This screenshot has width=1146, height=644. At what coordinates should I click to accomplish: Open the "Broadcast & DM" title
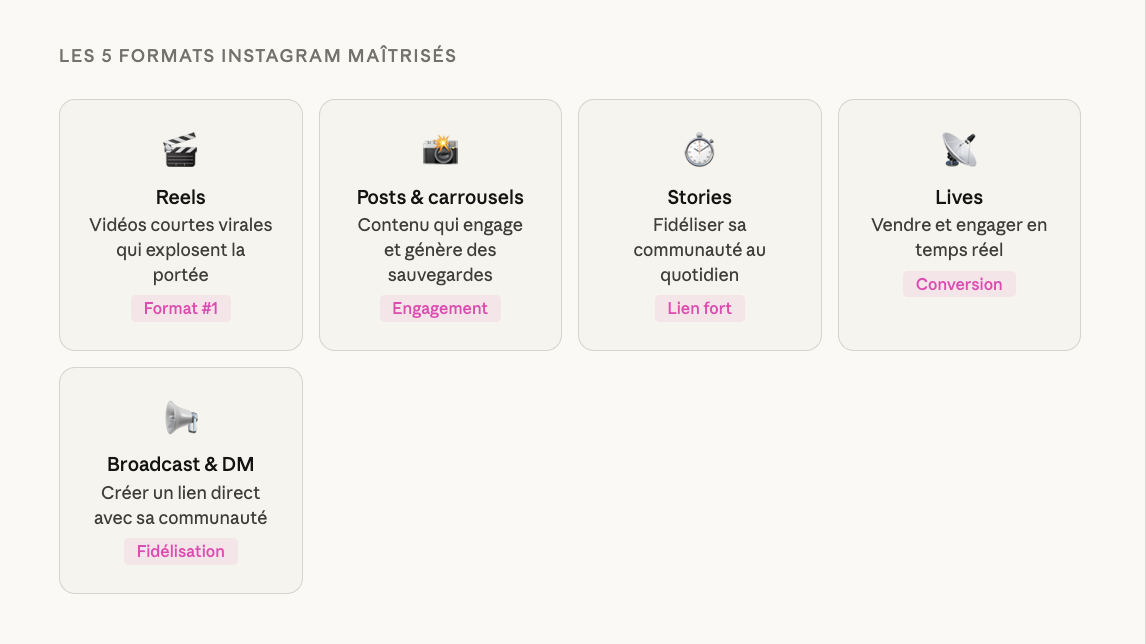pos(181,464)
